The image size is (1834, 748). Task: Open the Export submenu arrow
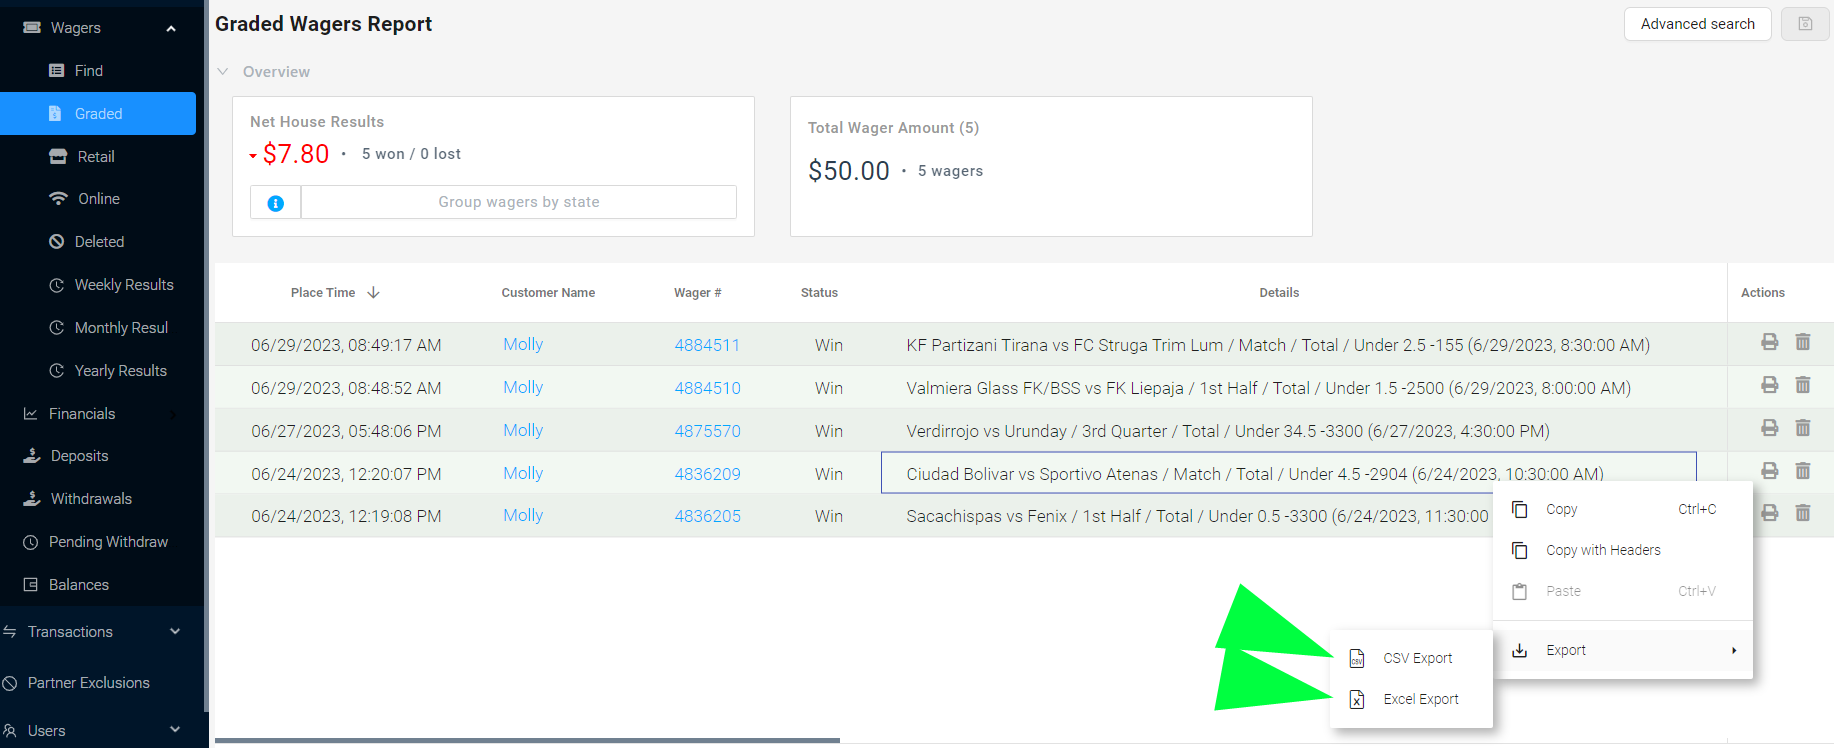1734,650
